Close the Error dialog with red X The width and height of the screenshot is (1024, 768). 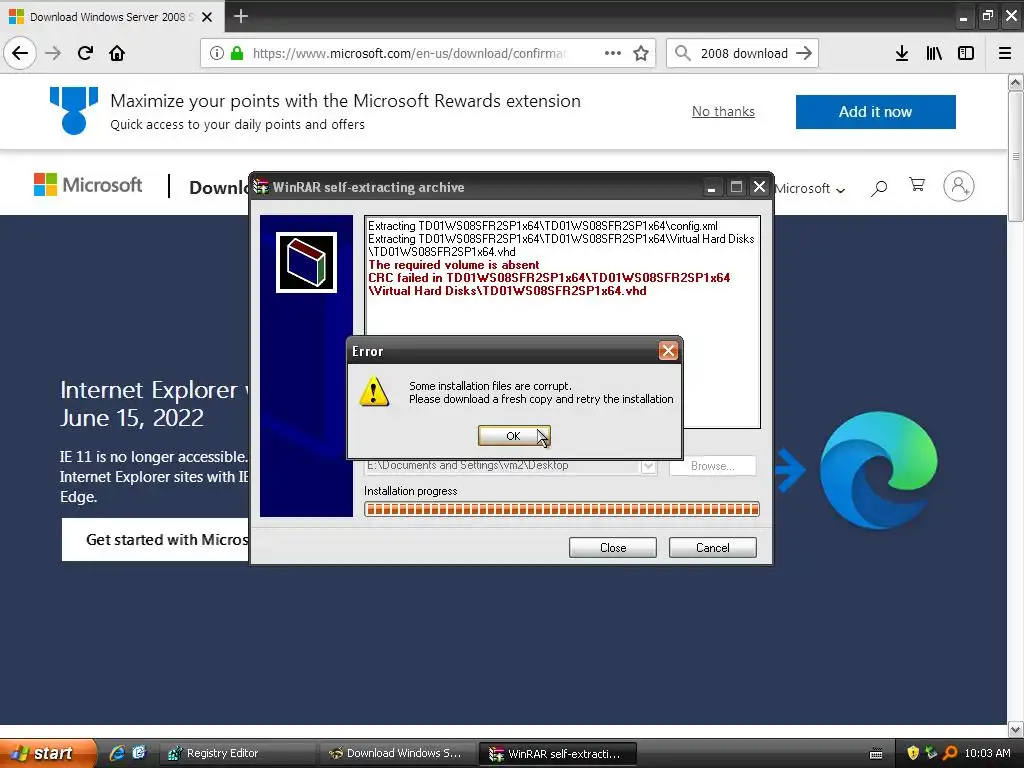pyautogui.click(x=668, y=351)
